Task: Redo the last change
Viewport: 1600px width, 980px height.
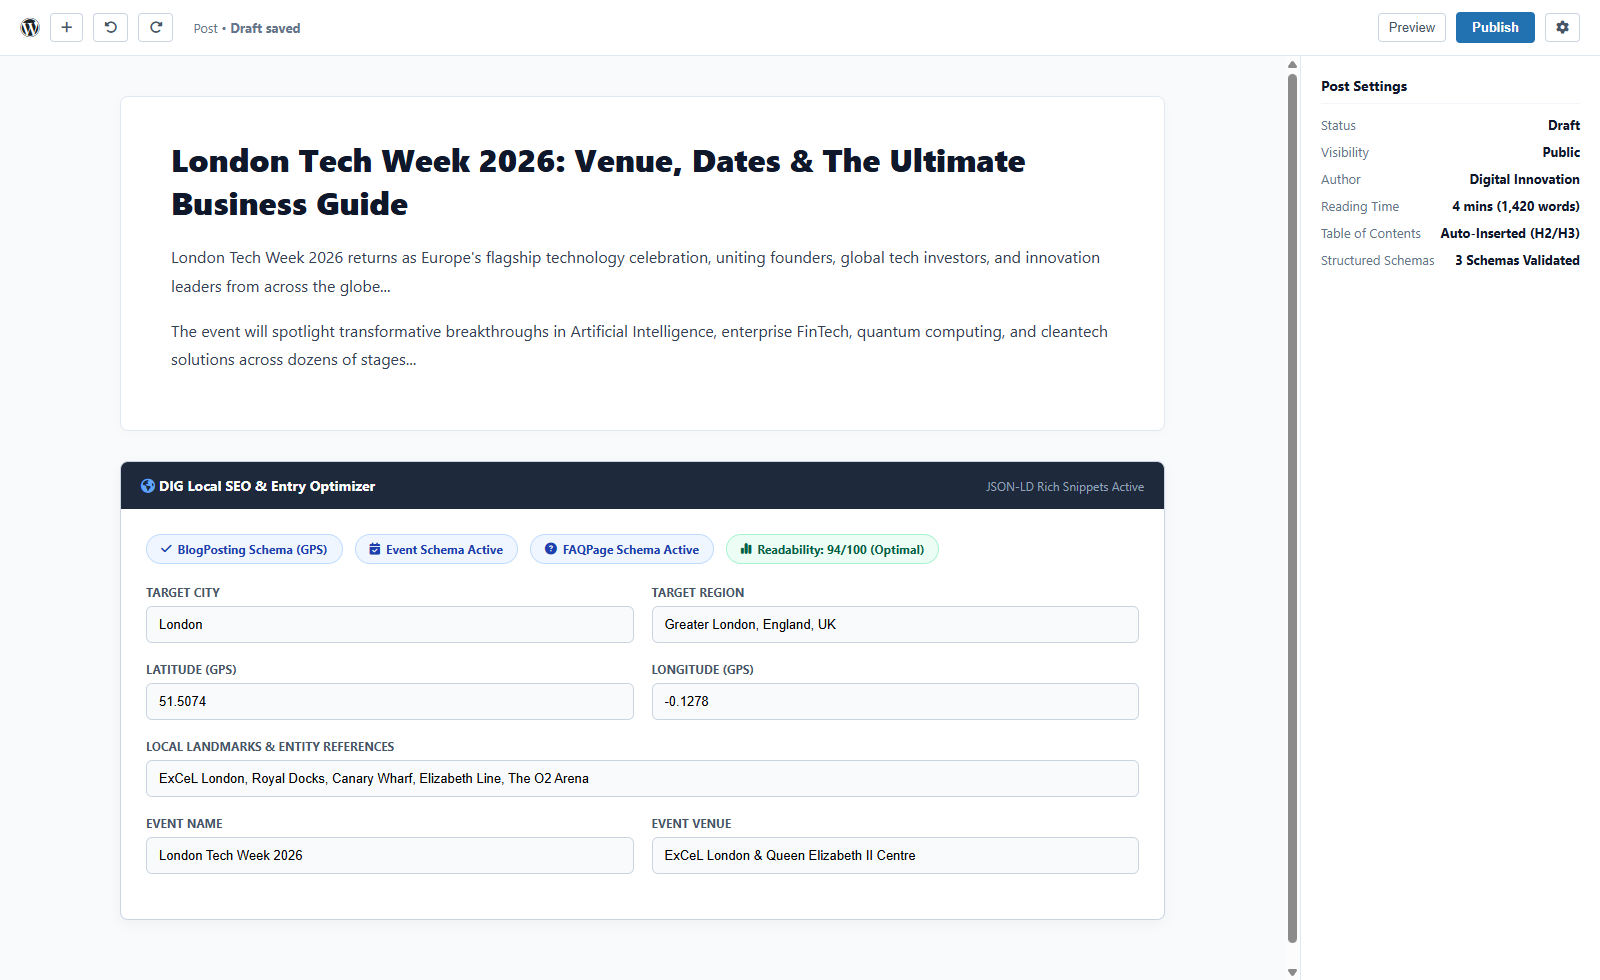Action: pyautogui.click(x=155, y=27)
